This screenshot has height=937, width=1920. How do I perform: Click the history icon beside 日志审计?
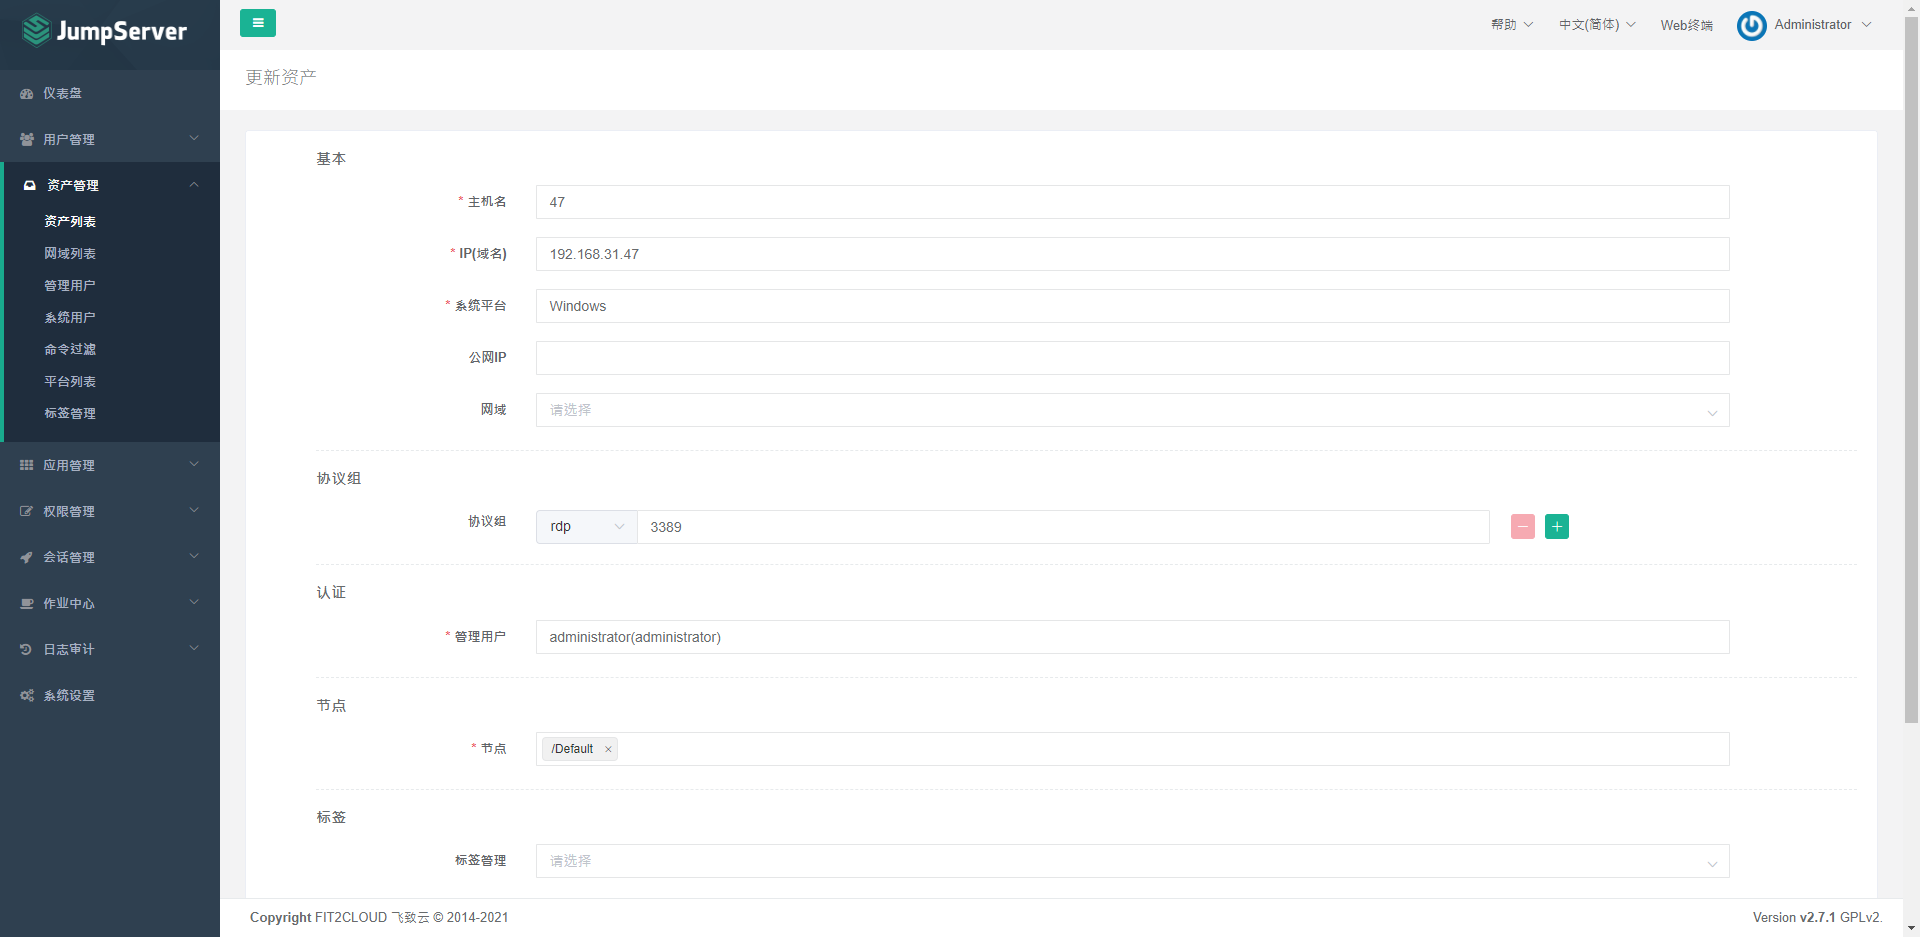point(27,650)
